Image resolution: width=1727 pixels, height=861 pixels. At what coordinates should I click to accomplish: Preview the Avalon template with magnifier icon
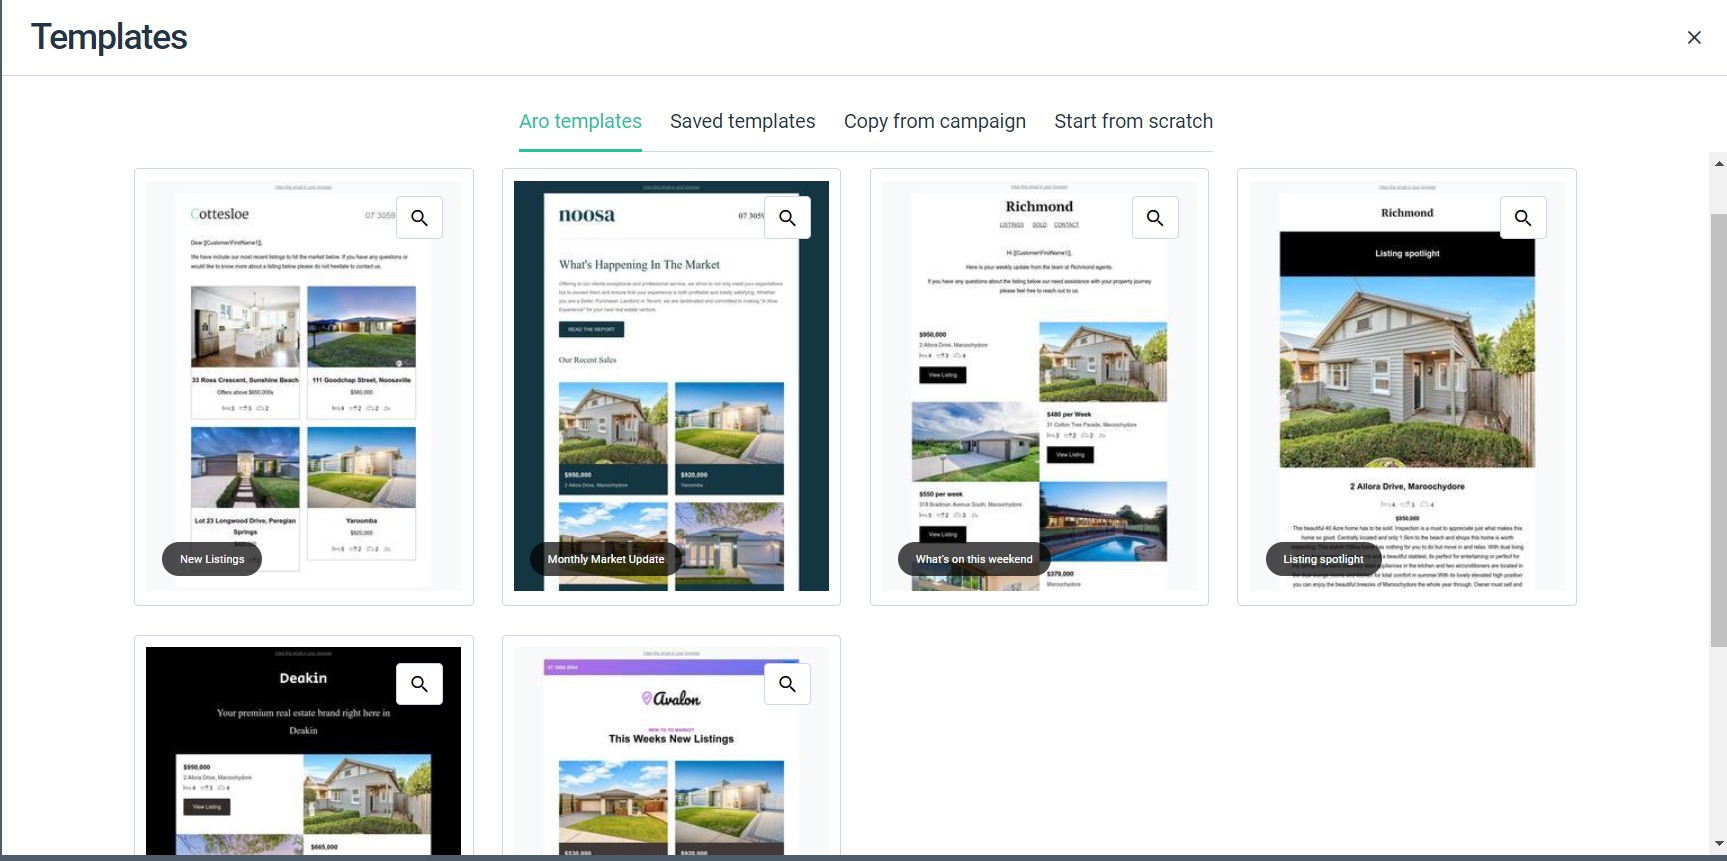(x=788, y=684)
